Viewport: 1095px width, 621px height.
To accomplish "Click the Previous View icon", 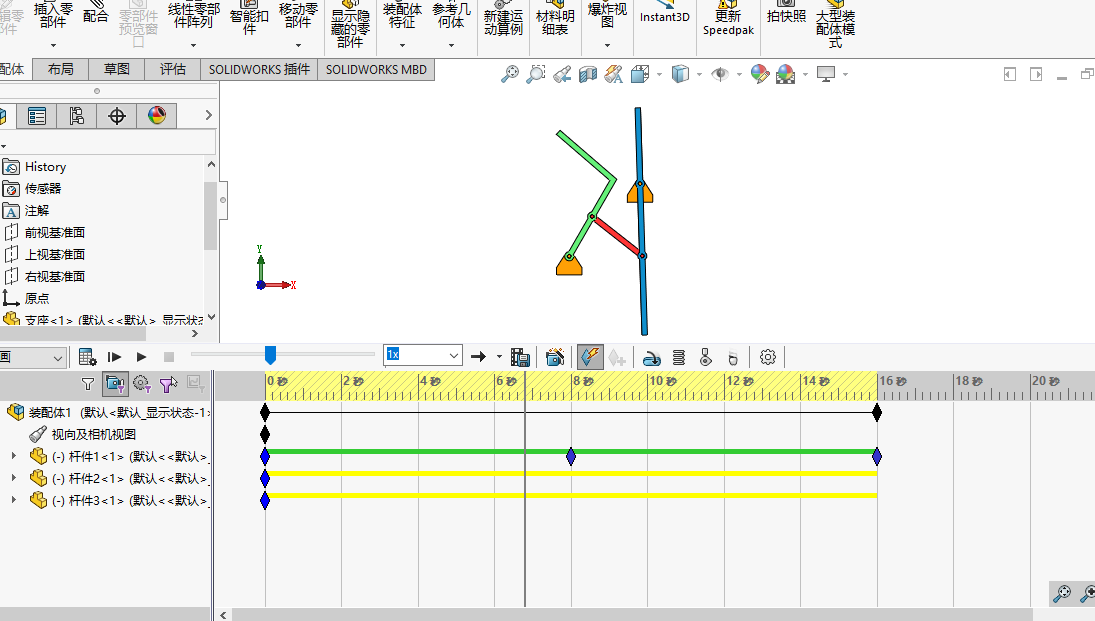I will pos(562,73).
